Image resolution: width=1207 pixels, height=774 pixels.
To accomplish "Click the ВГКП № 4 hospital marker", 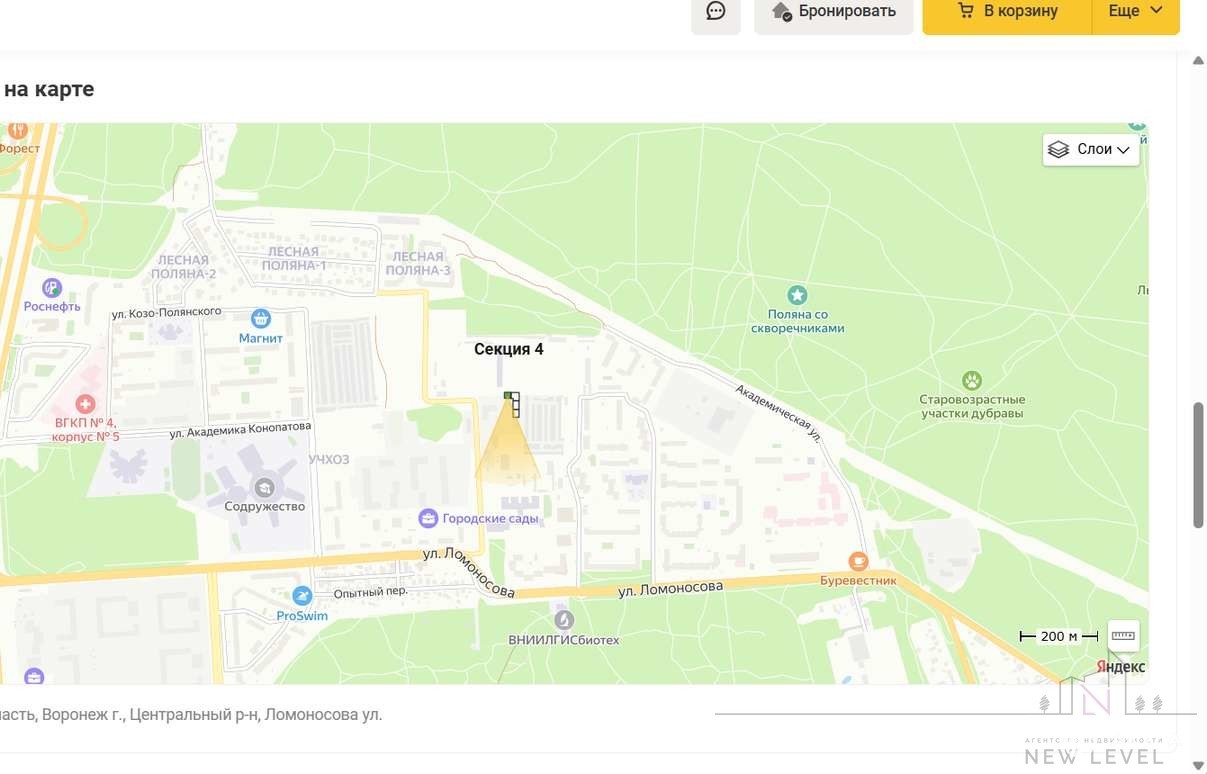I will pyautogui.click(x=86, y=405).
